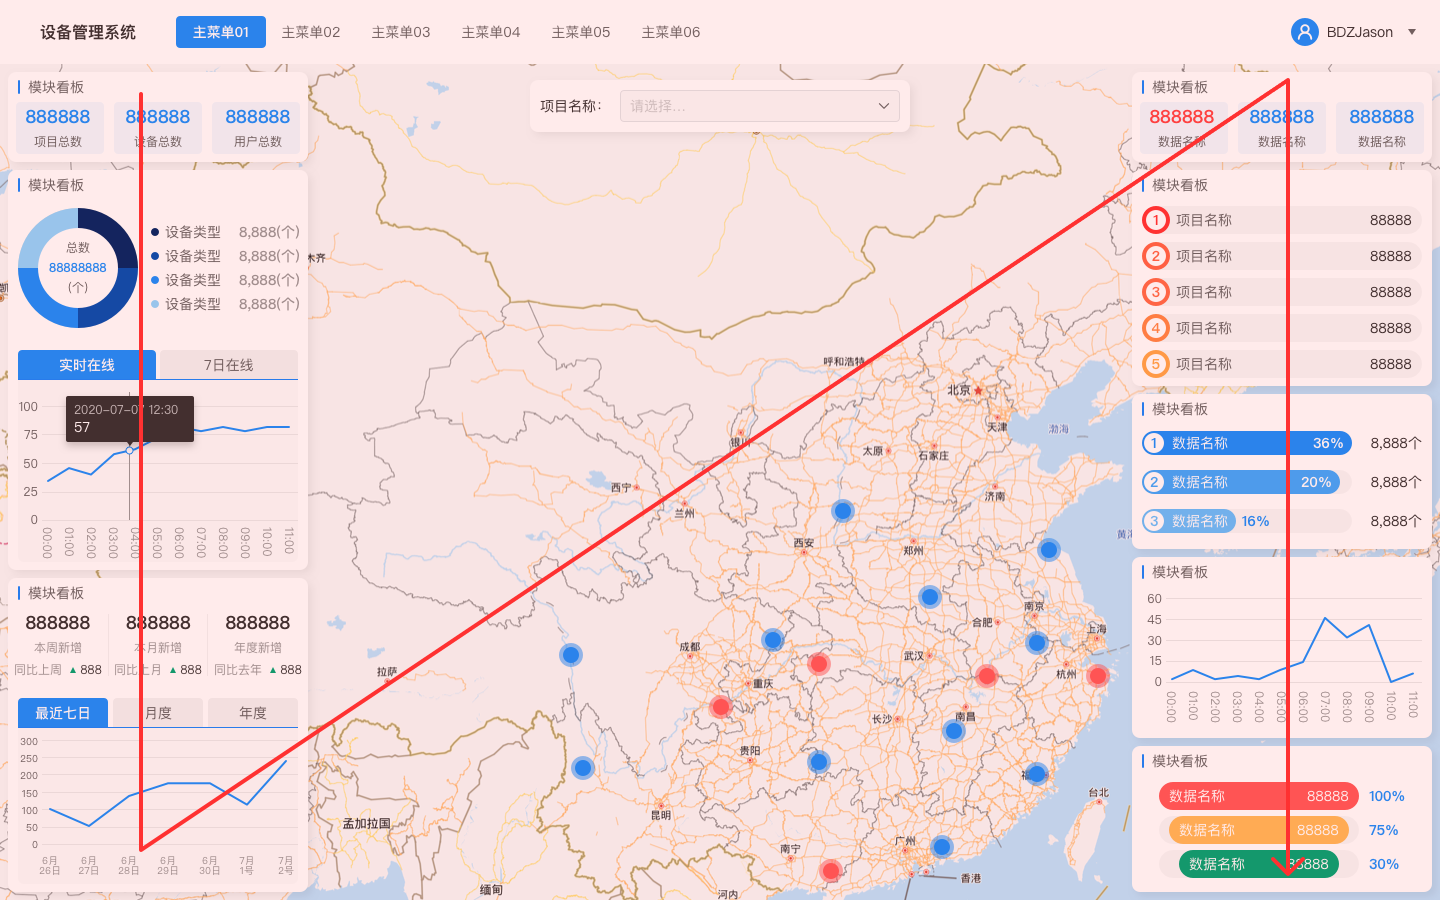The height and width of the screenshot is (900, 1440).
Task: Open the 项目名称 select dropdown
Action: pyautogui.click(x=760, y=106)
